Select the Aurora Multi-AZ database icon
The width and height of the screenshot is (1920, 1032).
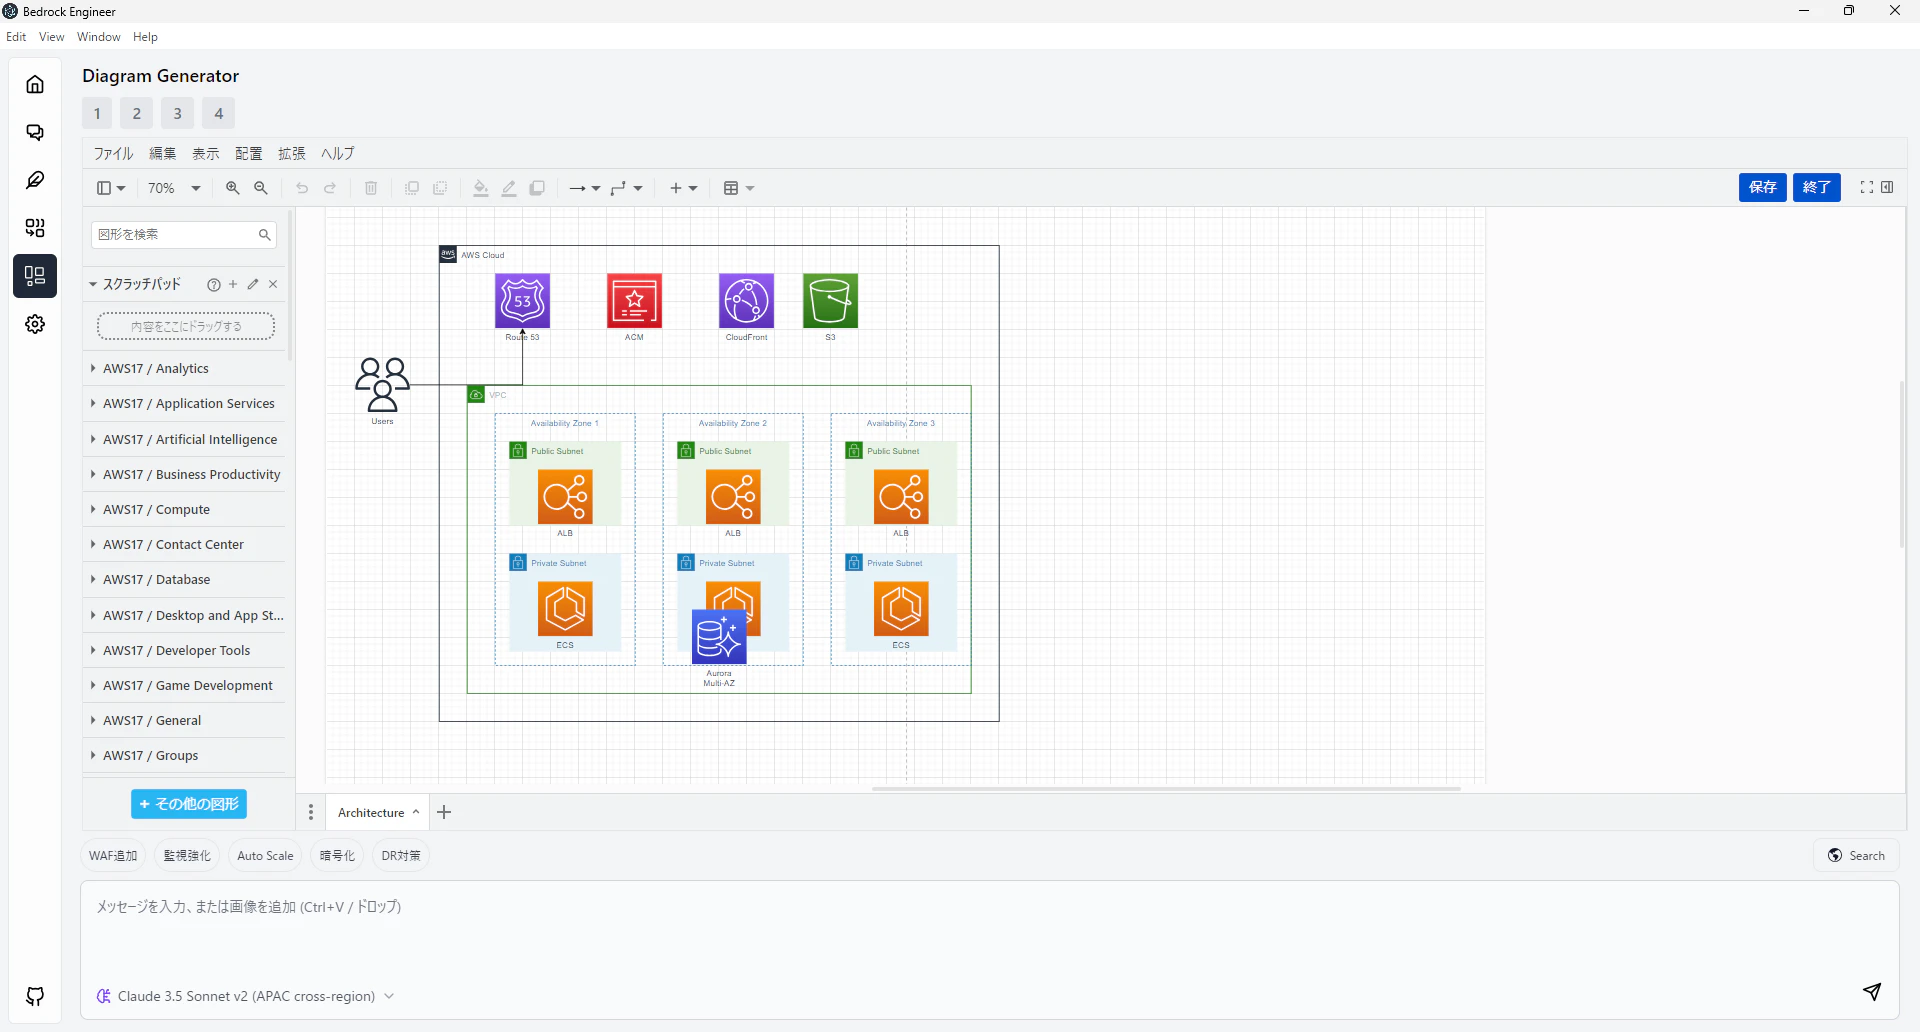[x=719, y=637]
